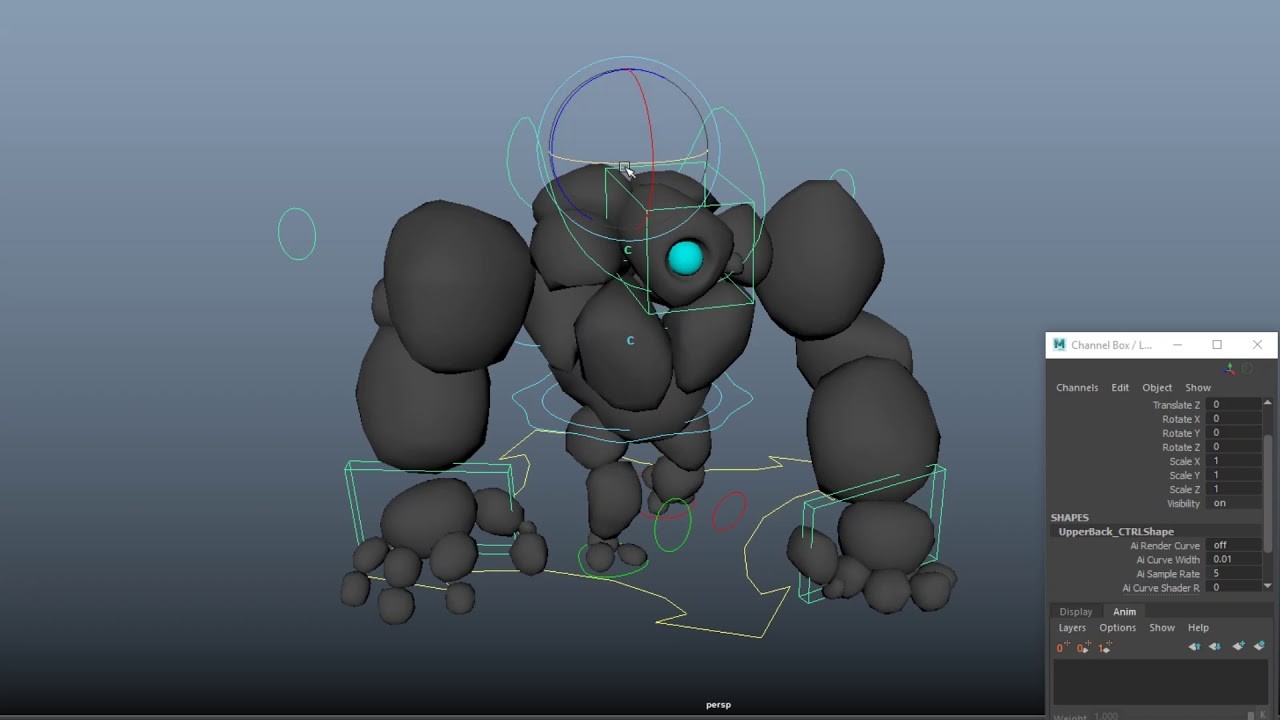Click the zero key animation layer icon
This screenshot has width=1280, height=720.
pyautogui.click(x=1062, y=647)
